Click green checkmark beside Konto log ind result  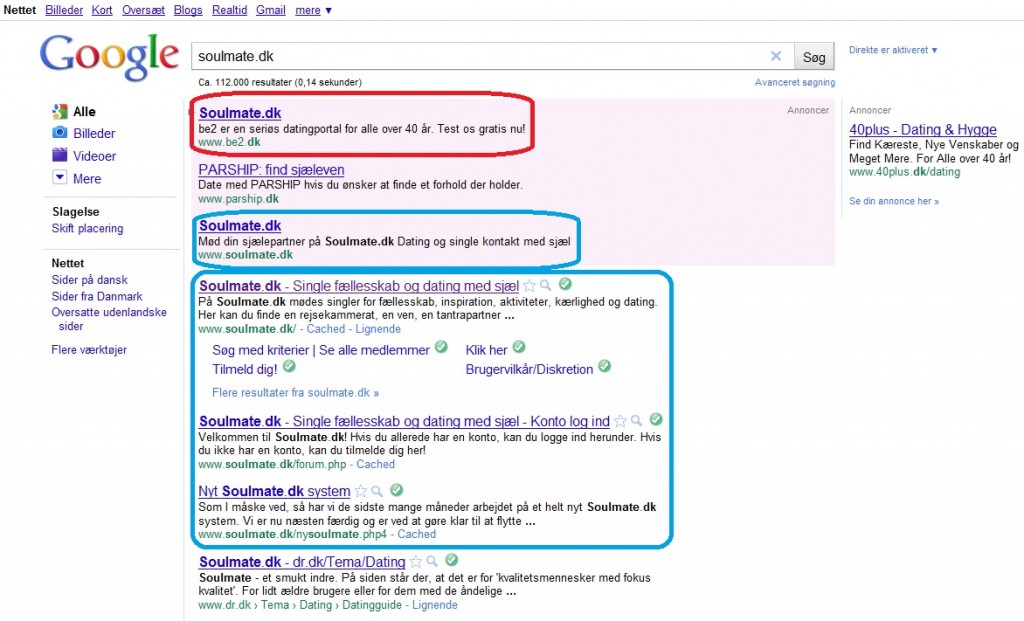click(x=656, y=419)
